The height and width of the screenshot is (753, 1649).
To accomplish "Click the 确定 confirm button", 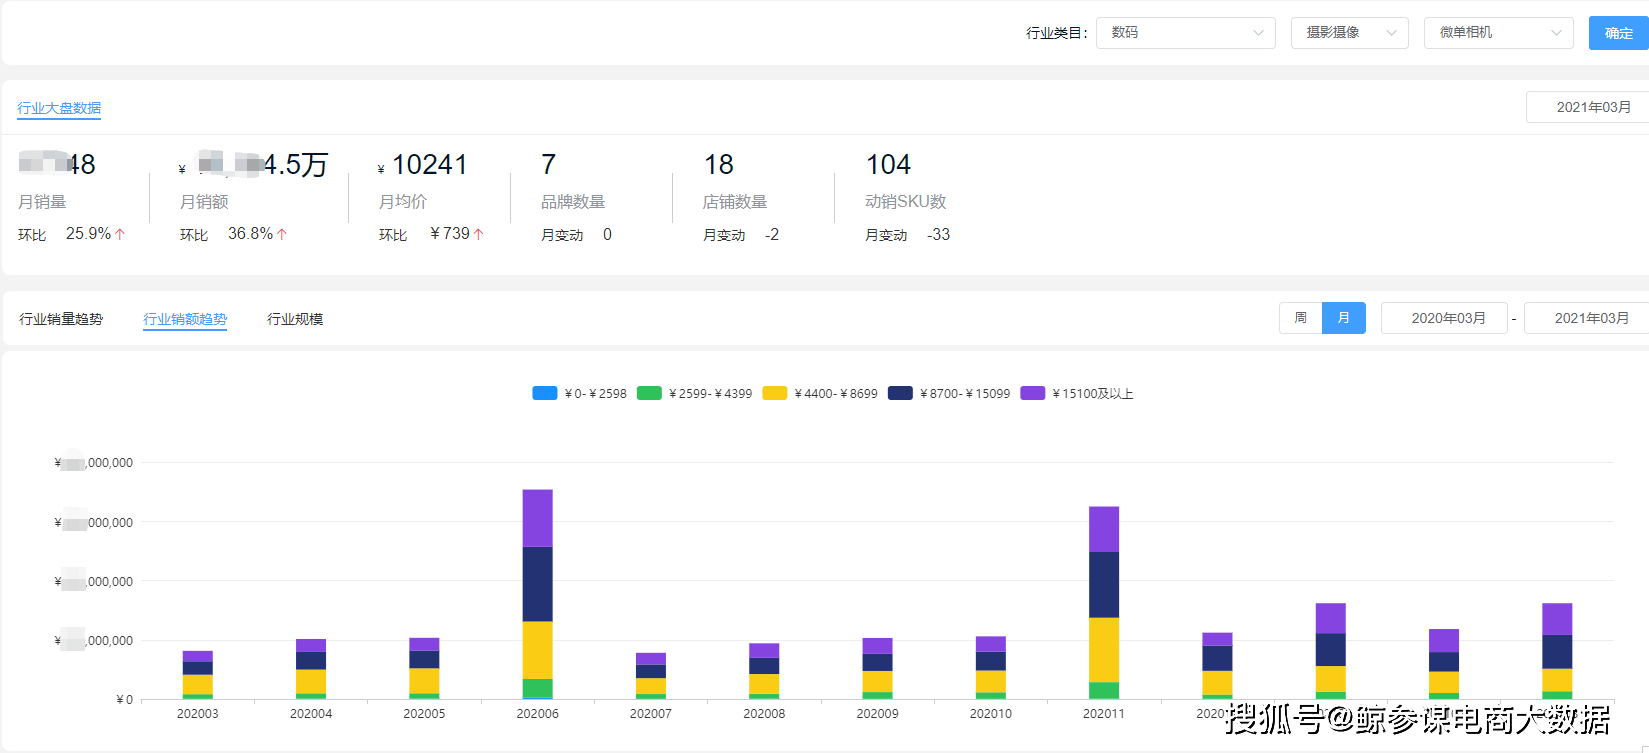I will coord(1618,33).
